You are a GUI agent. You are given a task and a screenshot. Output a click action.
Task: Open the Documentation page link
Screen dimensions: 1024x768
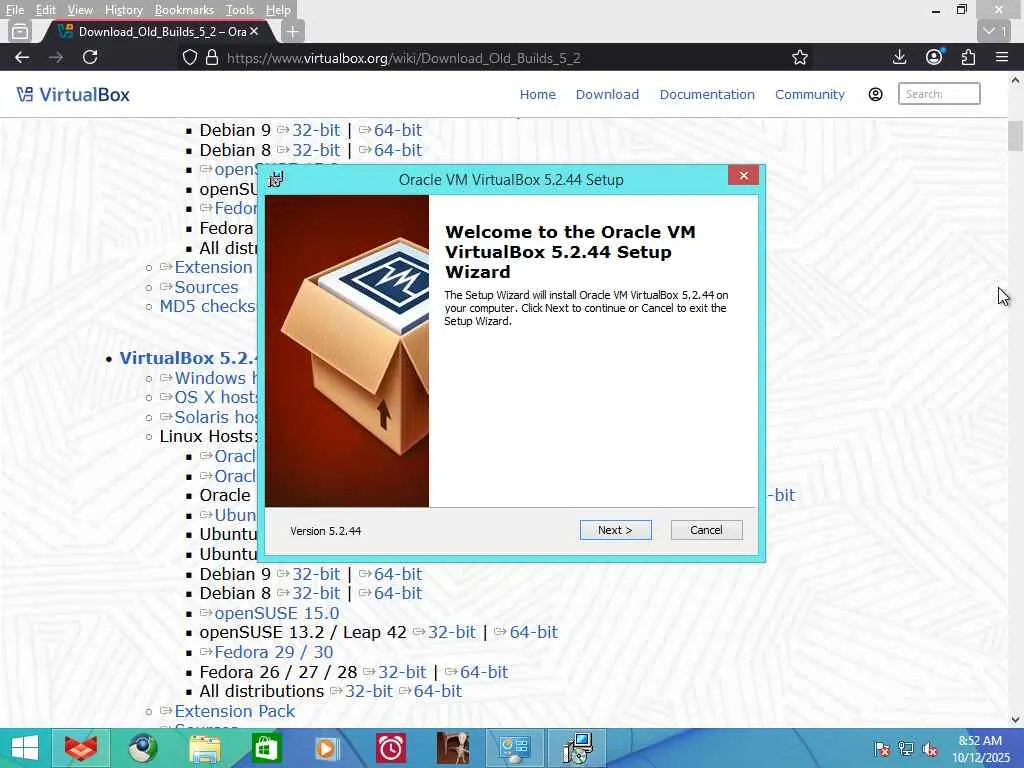click(707, 95)
